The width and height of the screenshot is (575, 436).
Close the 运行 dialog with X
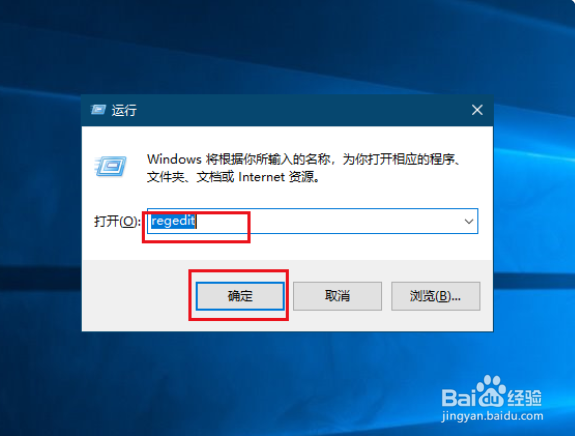tap(477, 110)
